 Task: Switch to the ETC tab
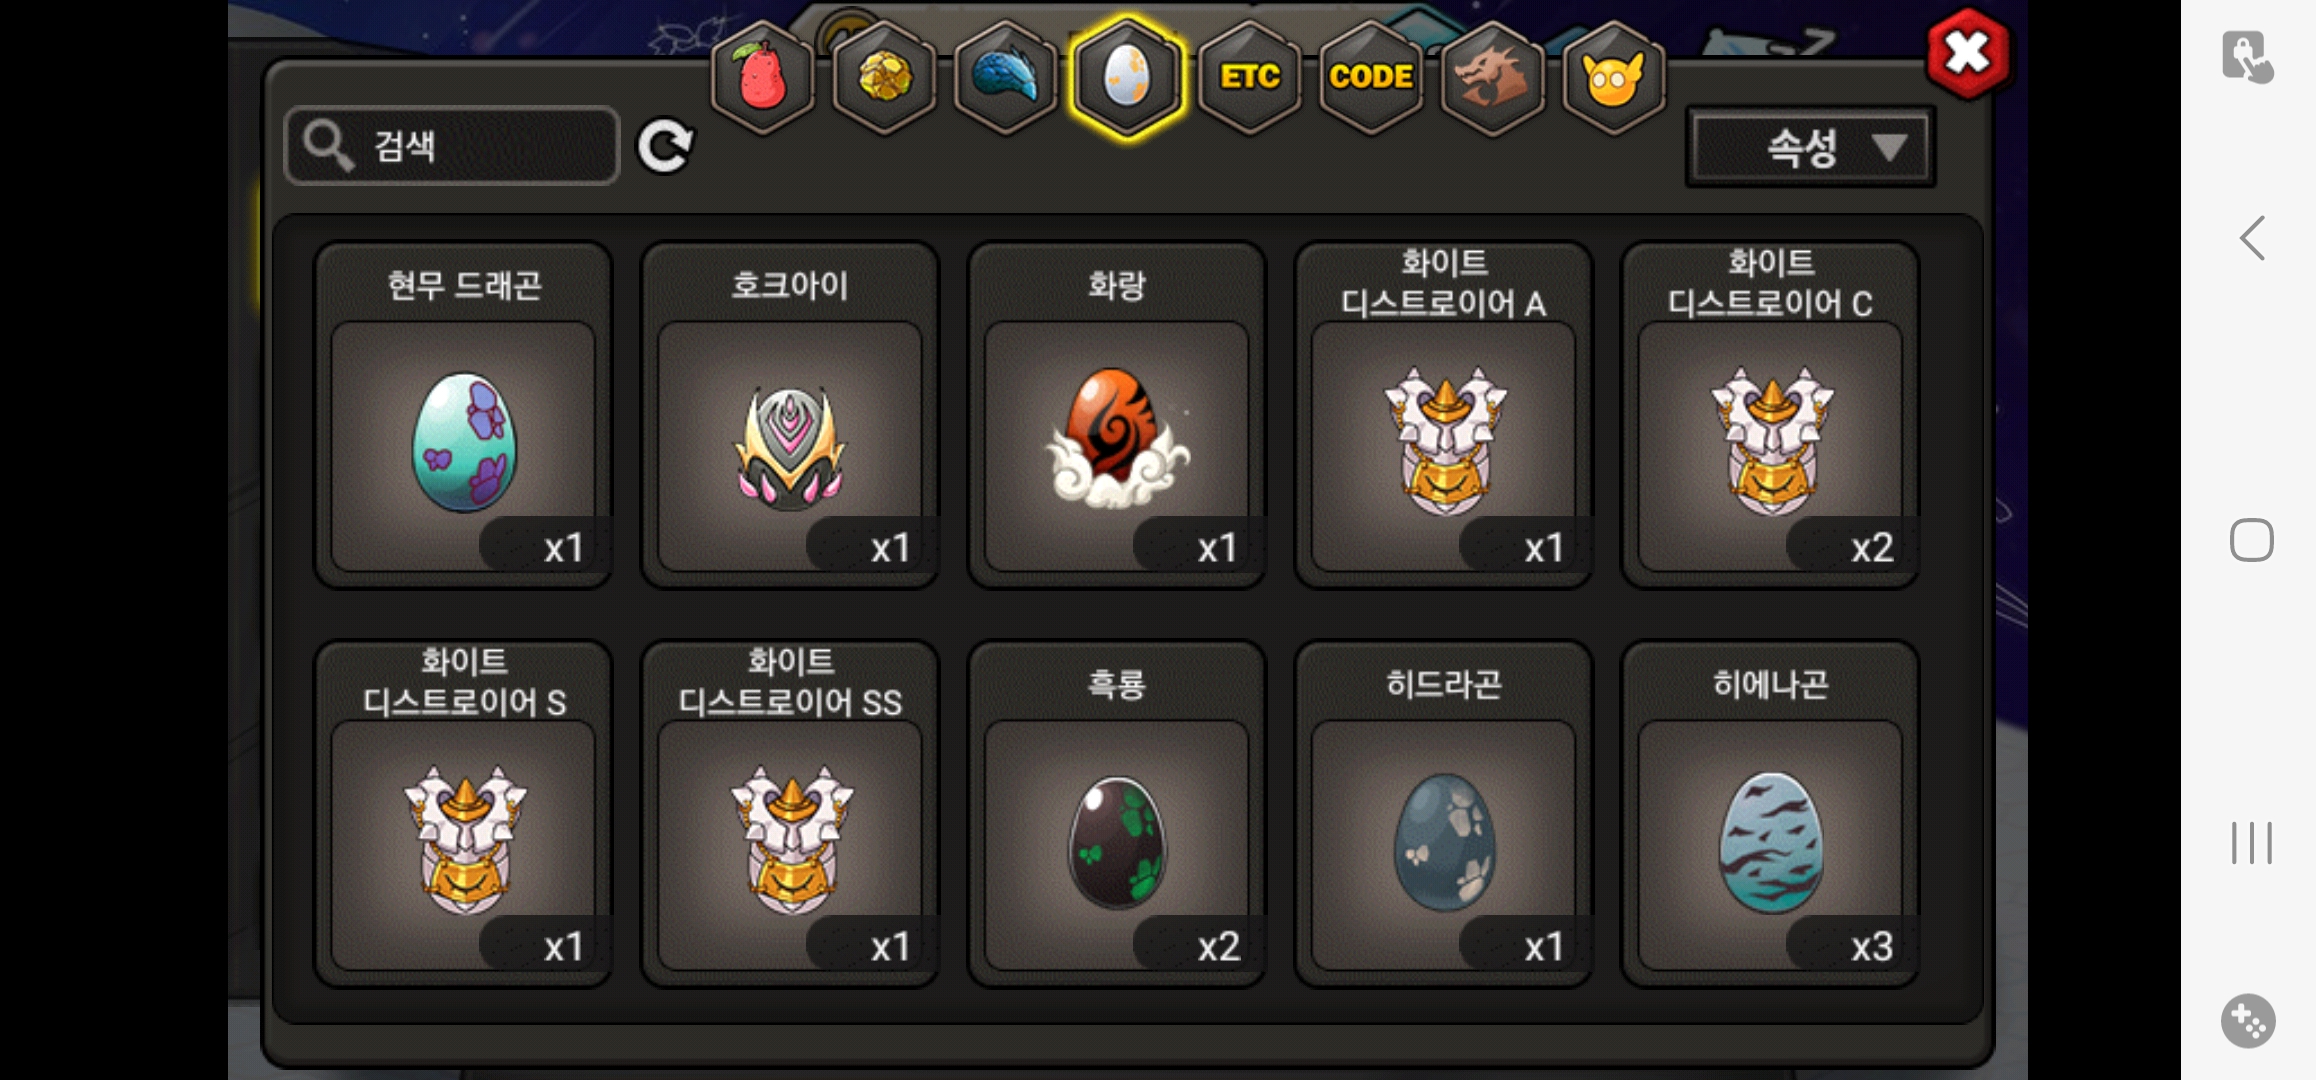1249,77
